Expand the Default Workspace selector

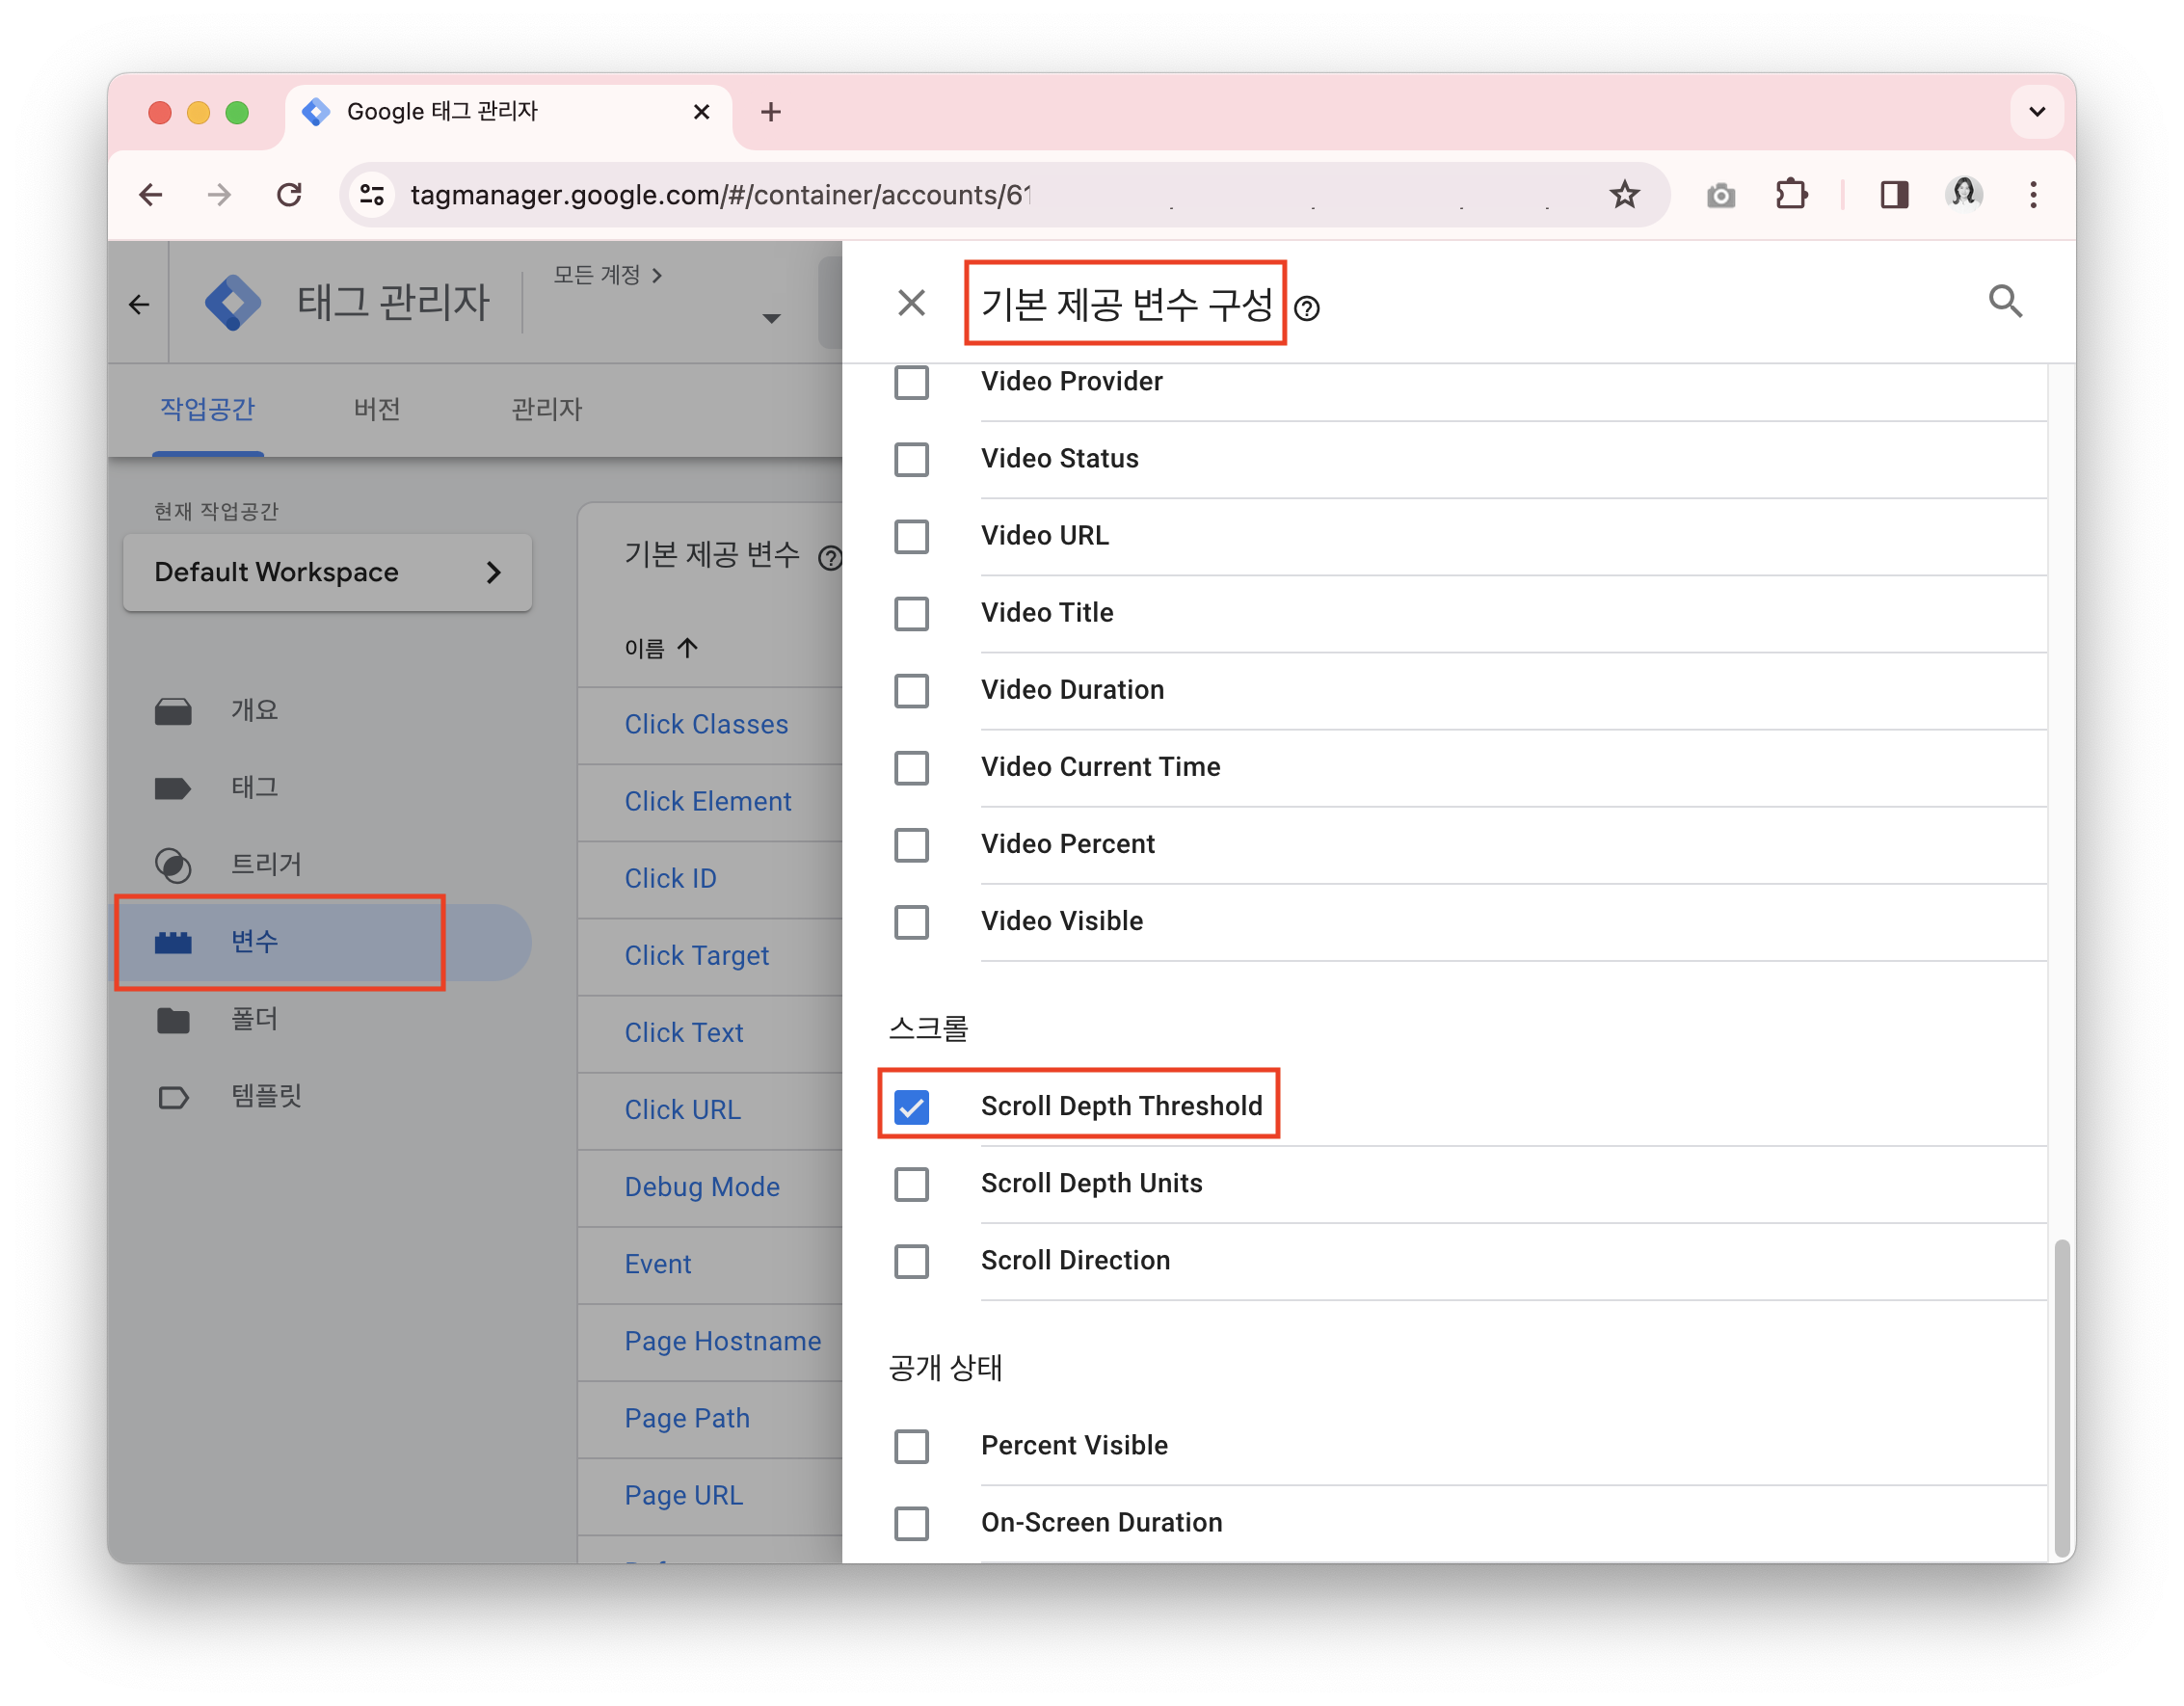(x=327, y=572)
